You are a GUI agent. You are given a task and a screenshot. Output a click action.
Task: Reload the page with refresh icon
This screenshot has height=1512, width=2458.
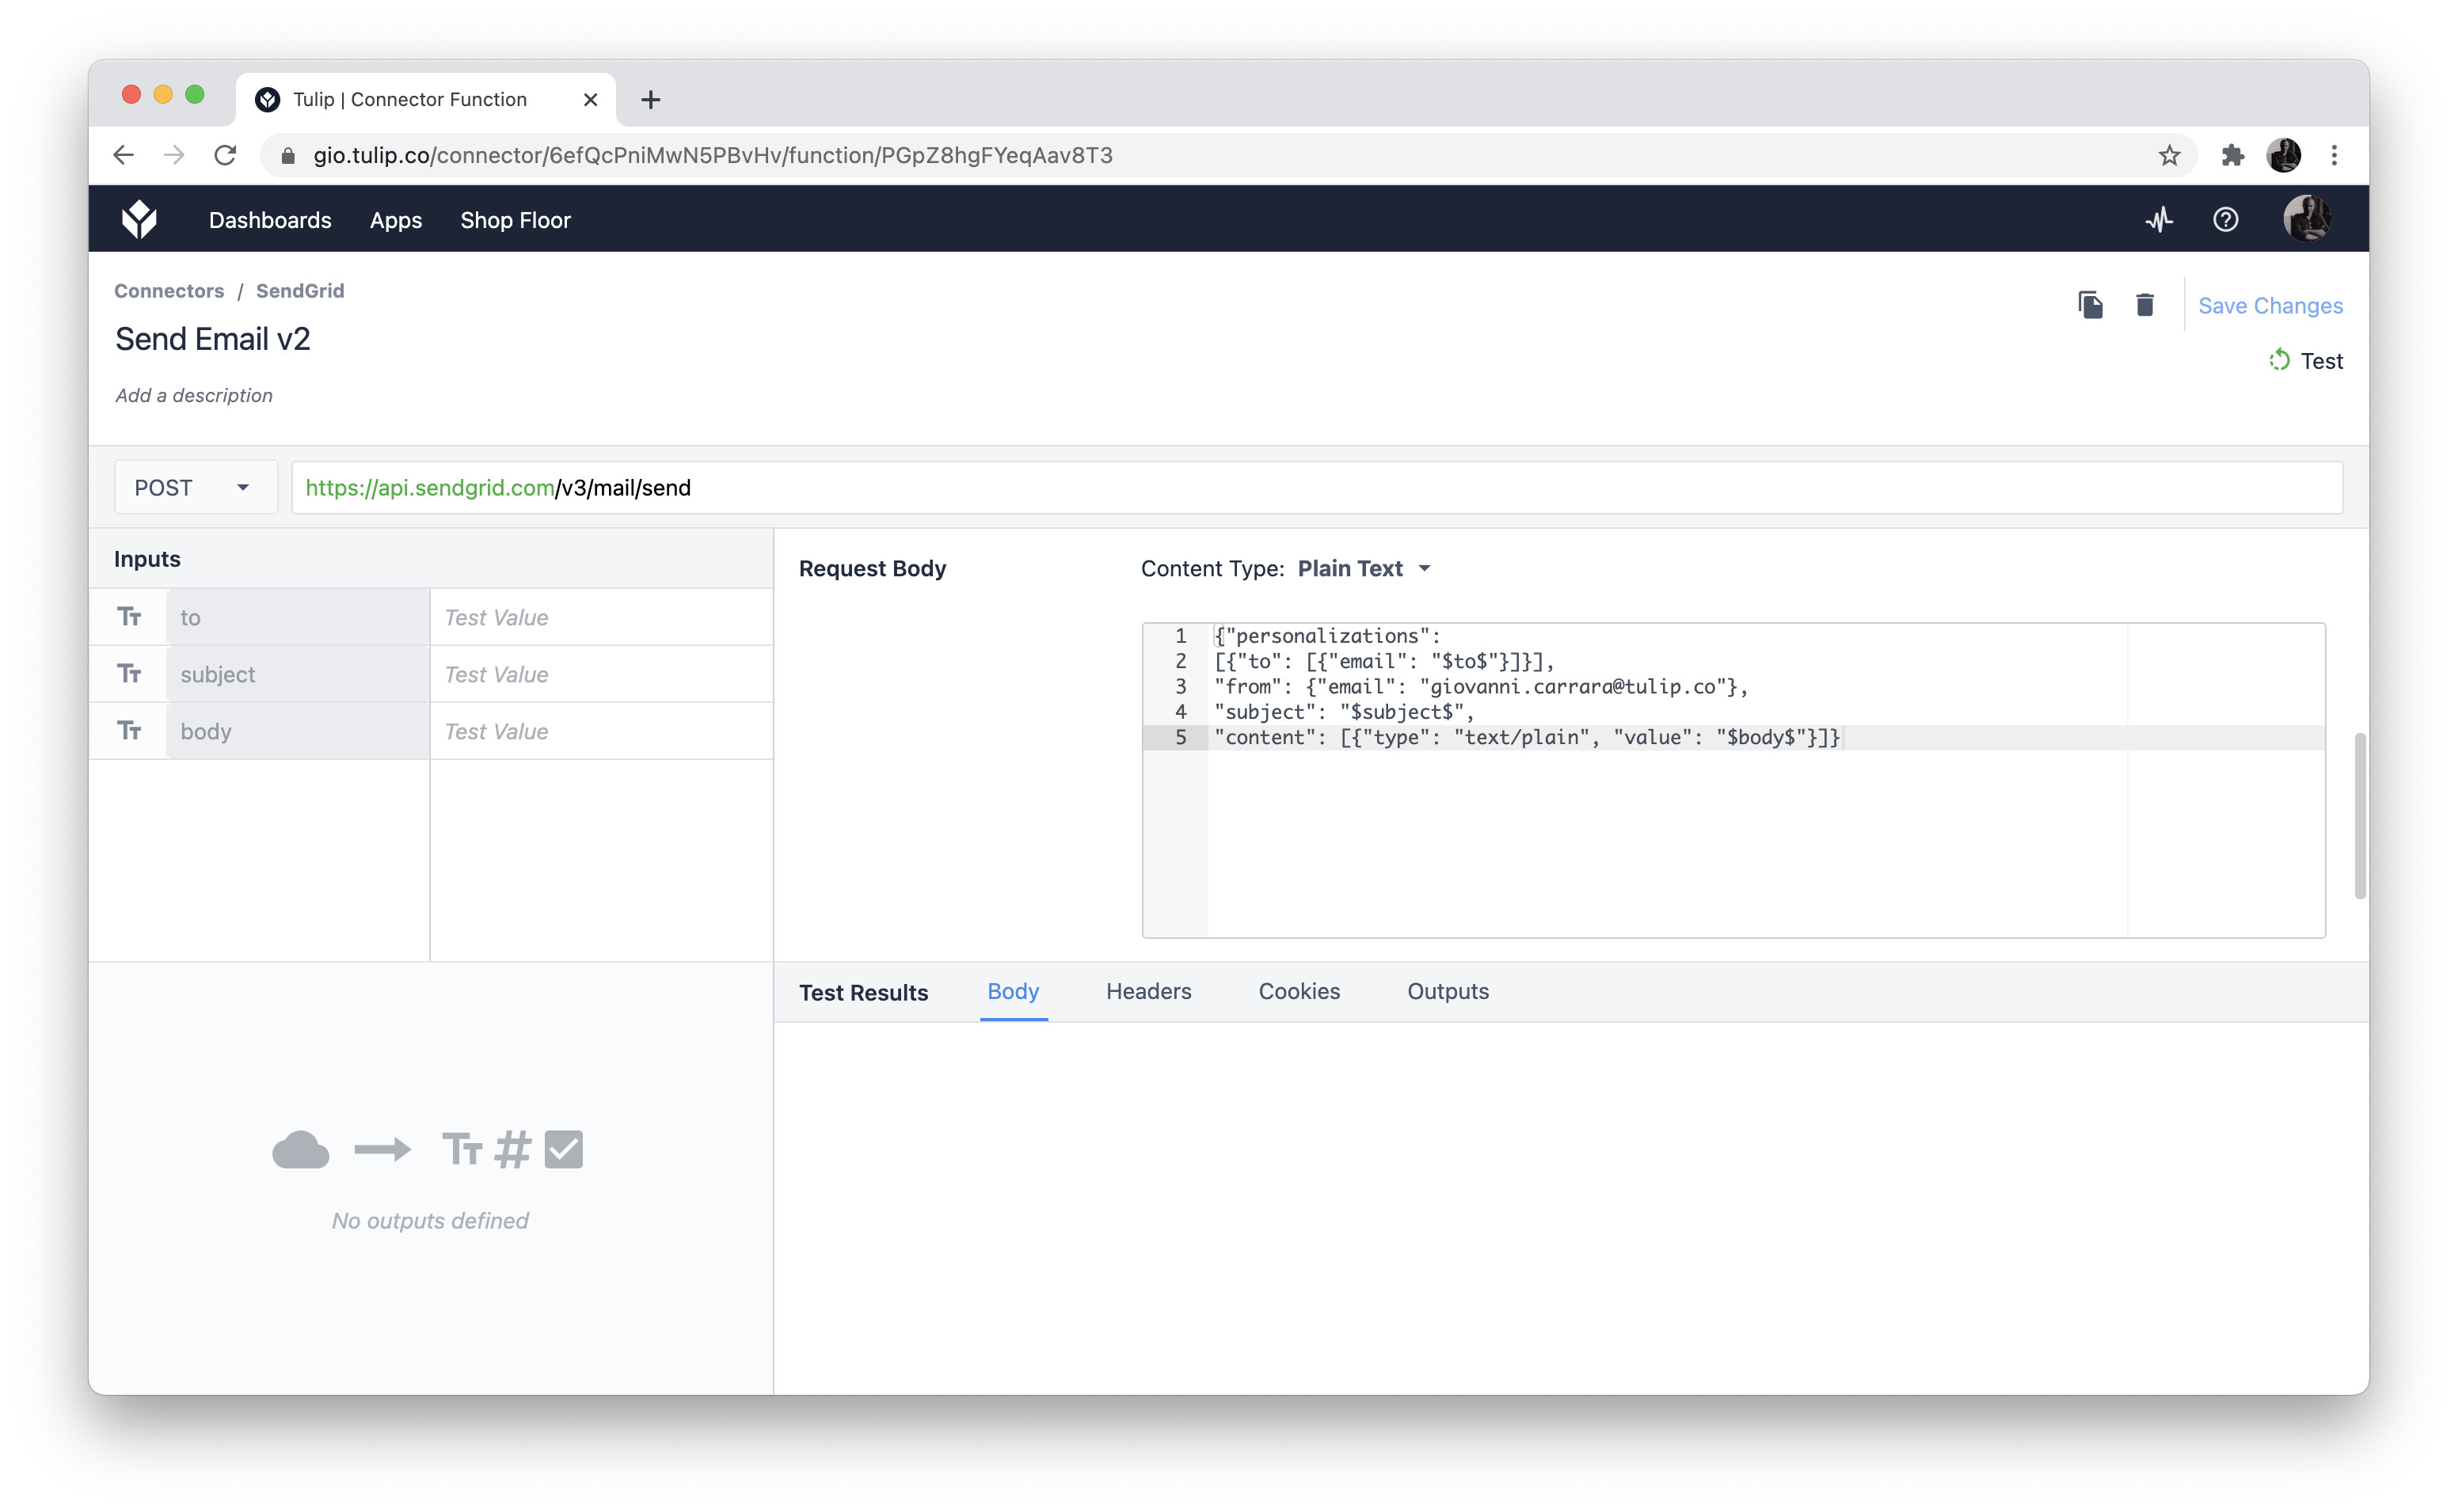(x=226, y=155)
